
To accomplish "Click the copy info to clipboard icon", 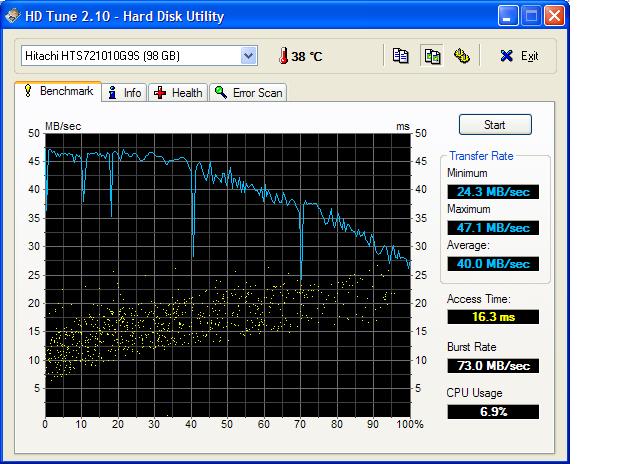I will [x=400, y=56].
